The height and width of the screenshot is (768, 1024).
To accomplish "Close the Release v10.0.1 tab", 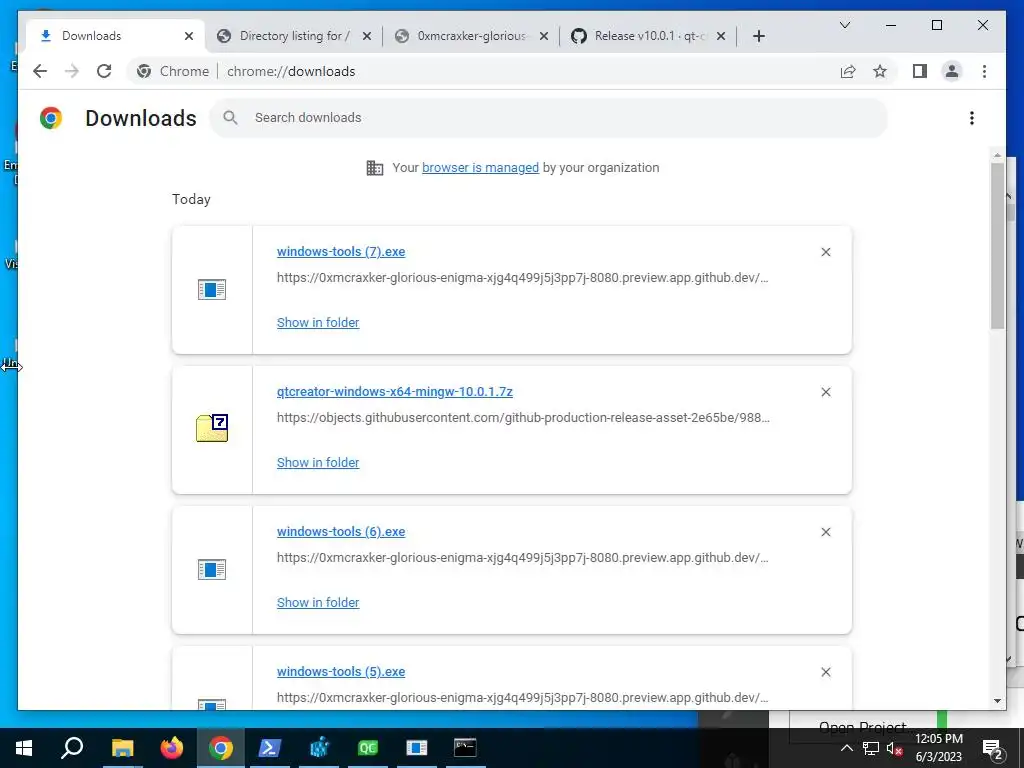I will pos(721,36).
